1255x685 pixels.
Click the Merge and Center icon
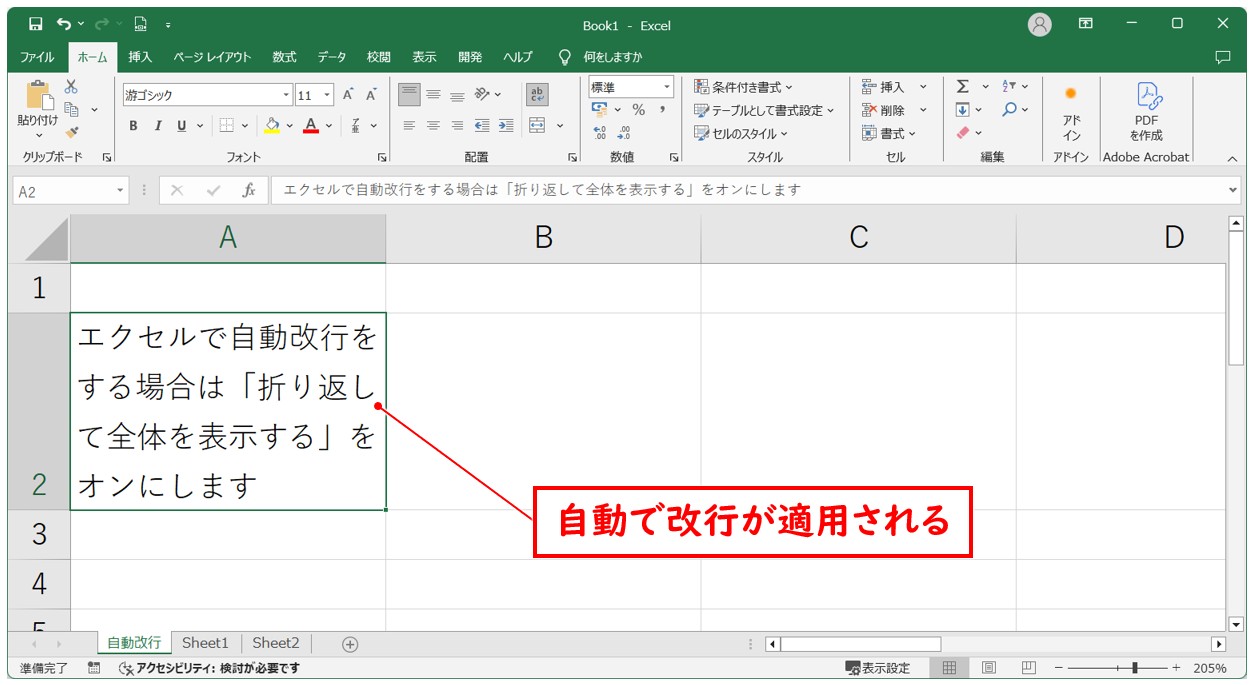pyautogui.click(x=537, y=126)
